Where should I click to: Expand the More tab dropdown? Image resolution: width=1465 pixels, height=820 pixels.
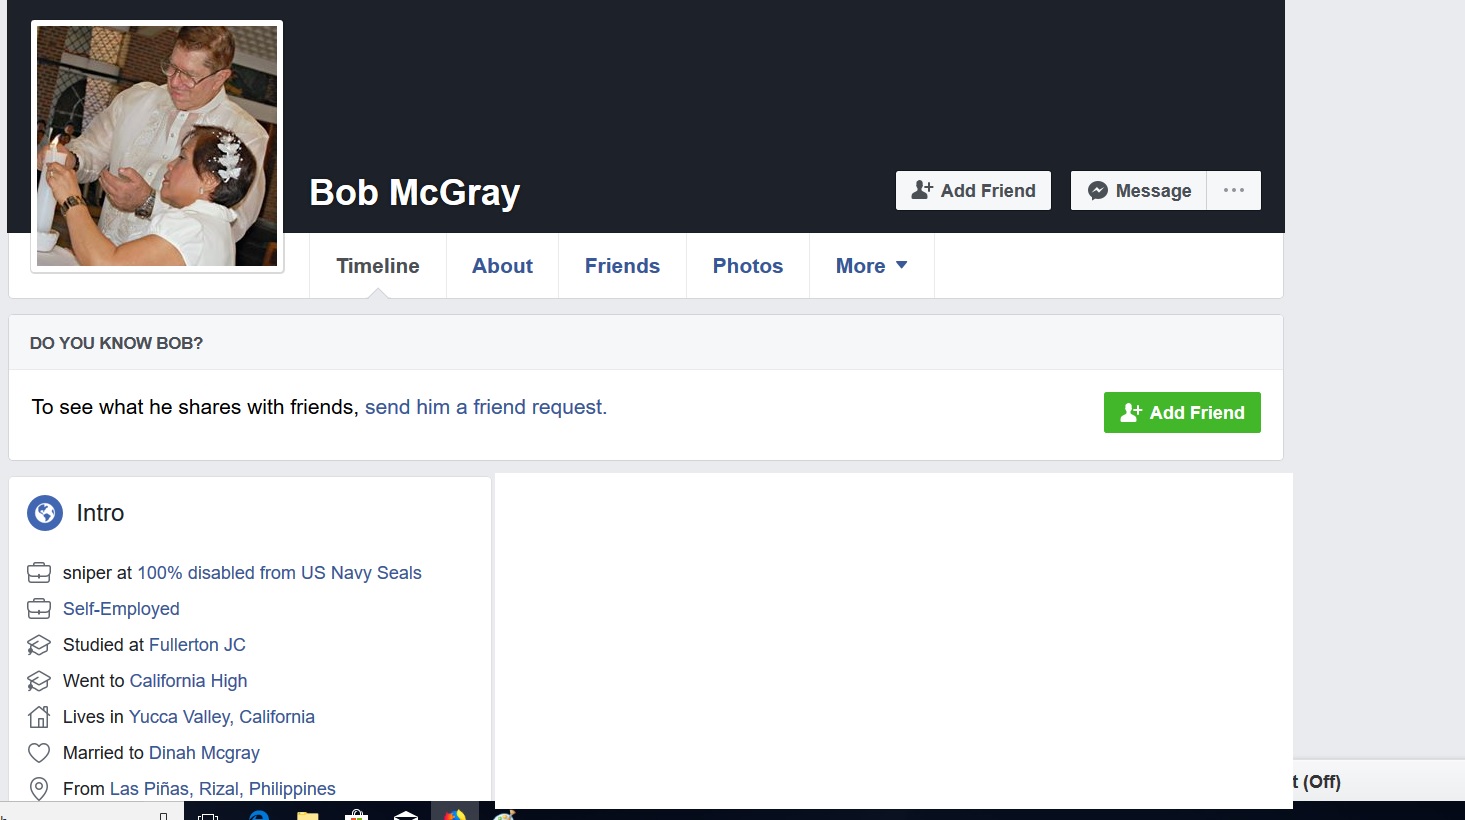(x=871, y=266)
